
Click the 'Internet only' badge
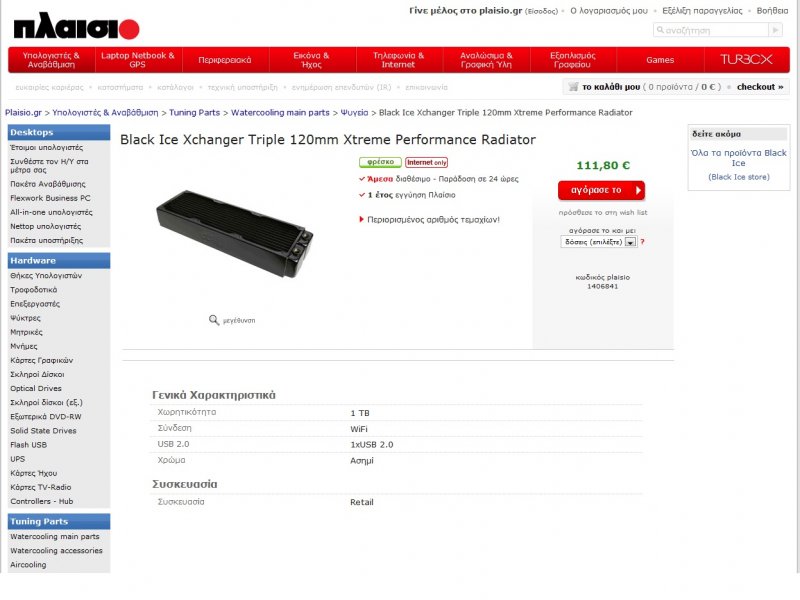427,162
